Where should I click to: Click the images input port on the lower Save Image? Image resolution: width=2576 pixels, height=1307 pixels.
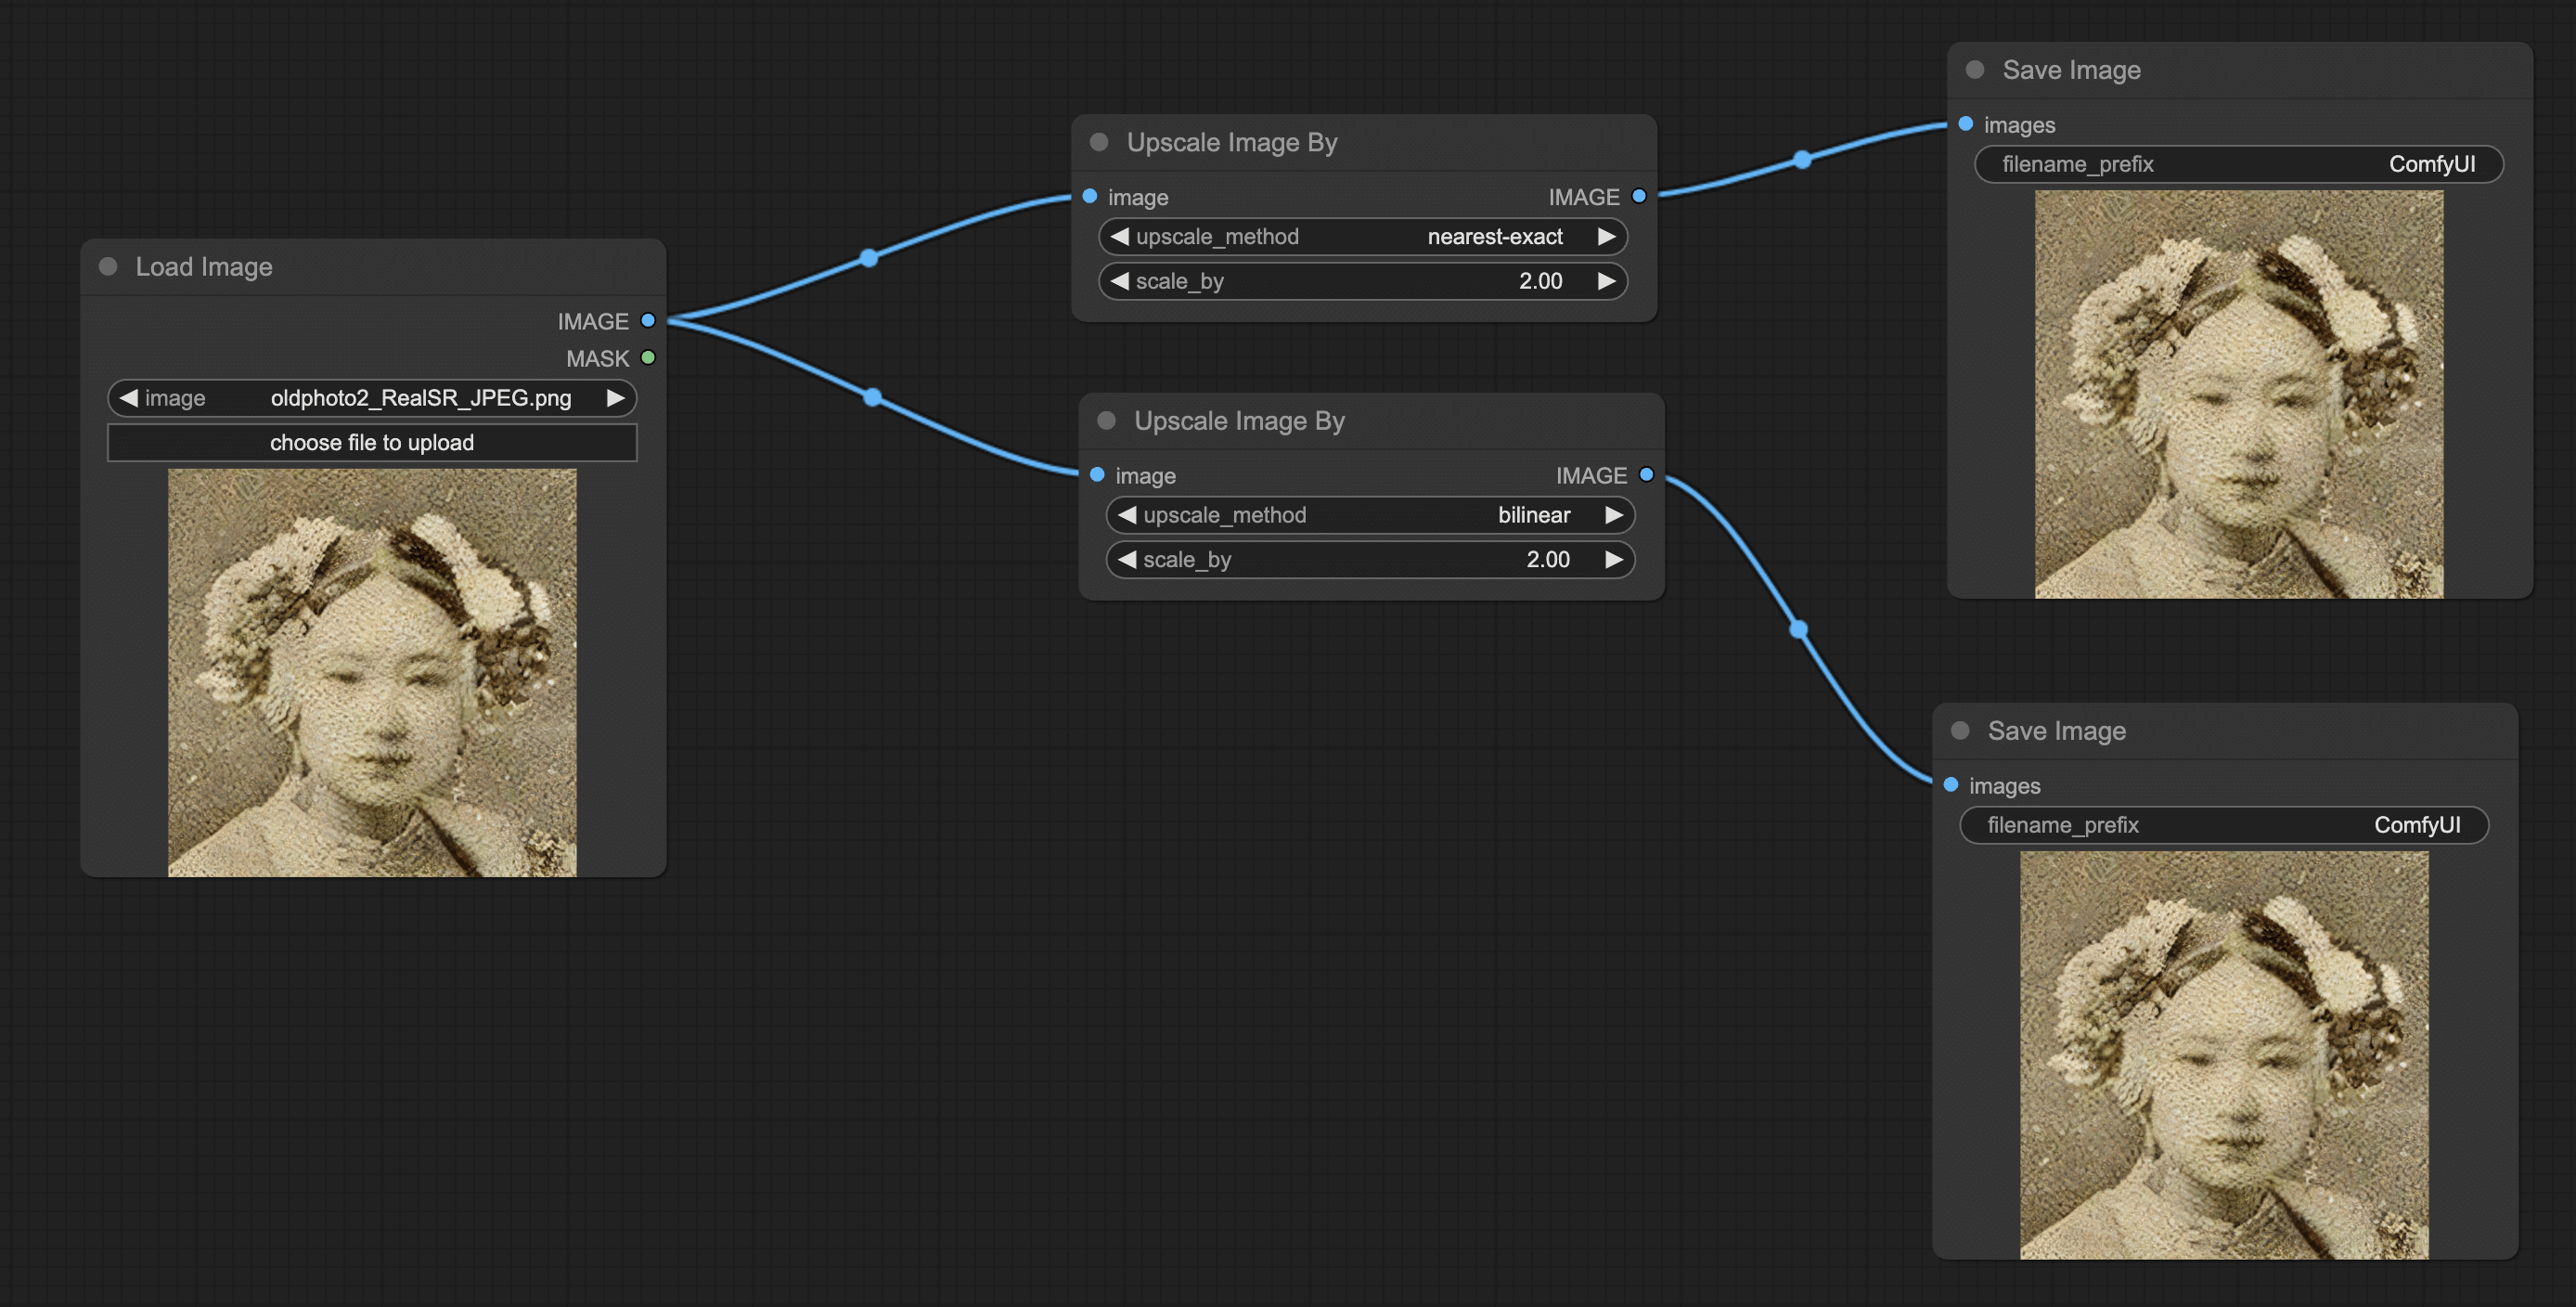(1951, 785)
